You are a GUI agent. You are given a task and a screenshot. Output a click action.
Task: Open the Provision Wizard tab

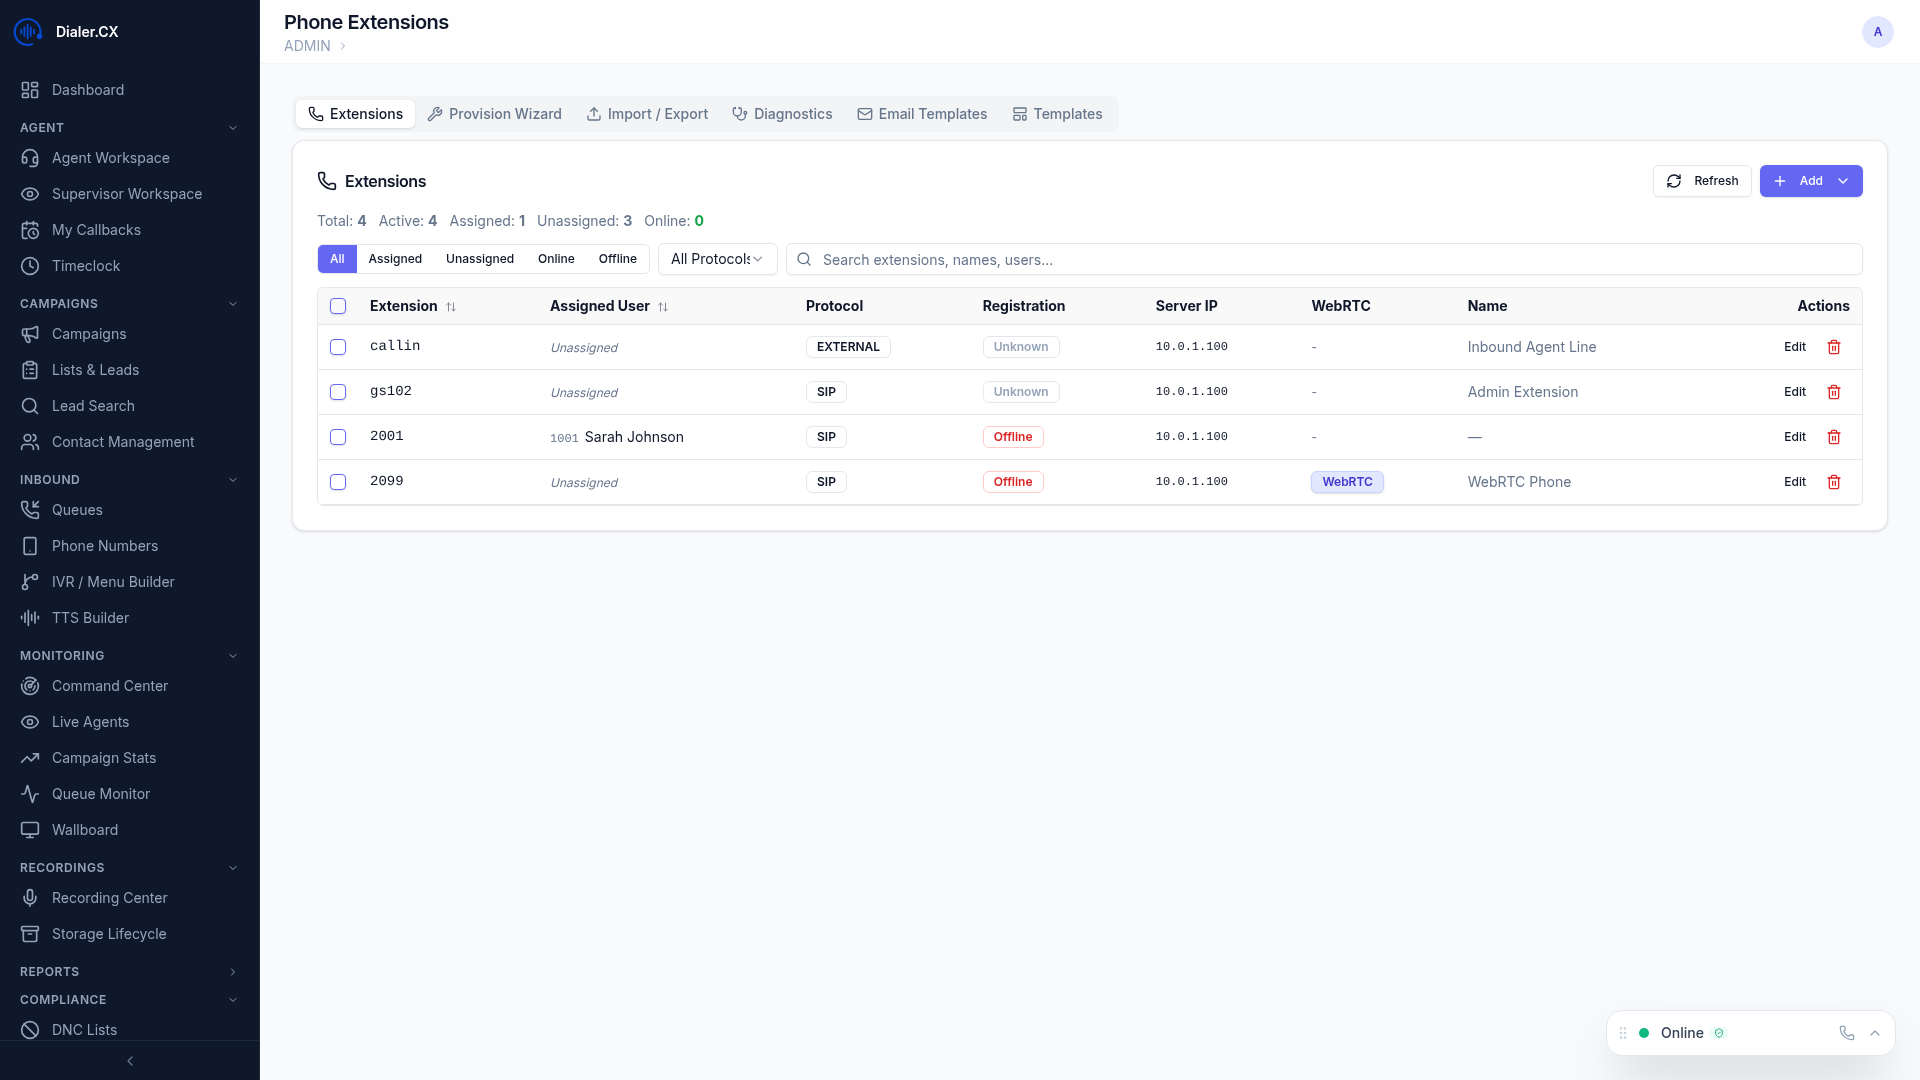(x=495, y=114)
